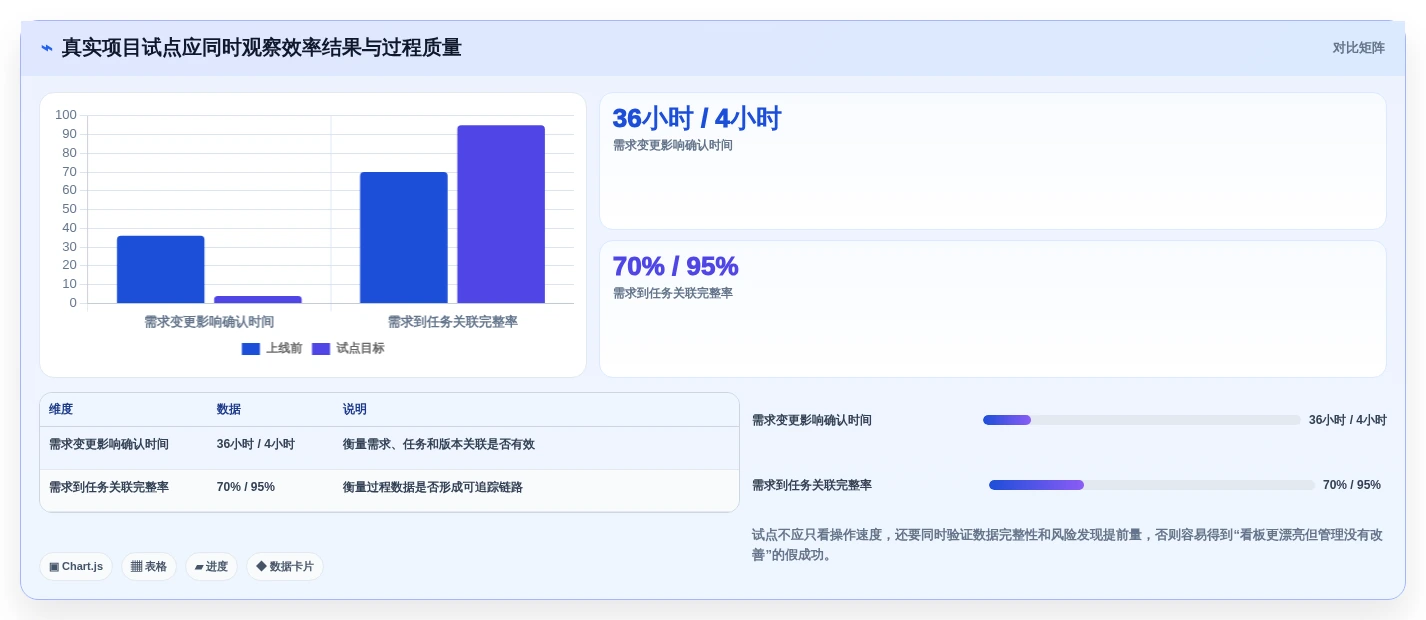Click progress bar for 需求变更影响确认时间
This screenshot has height=620, width=1426.
(x=1141, y=420)
